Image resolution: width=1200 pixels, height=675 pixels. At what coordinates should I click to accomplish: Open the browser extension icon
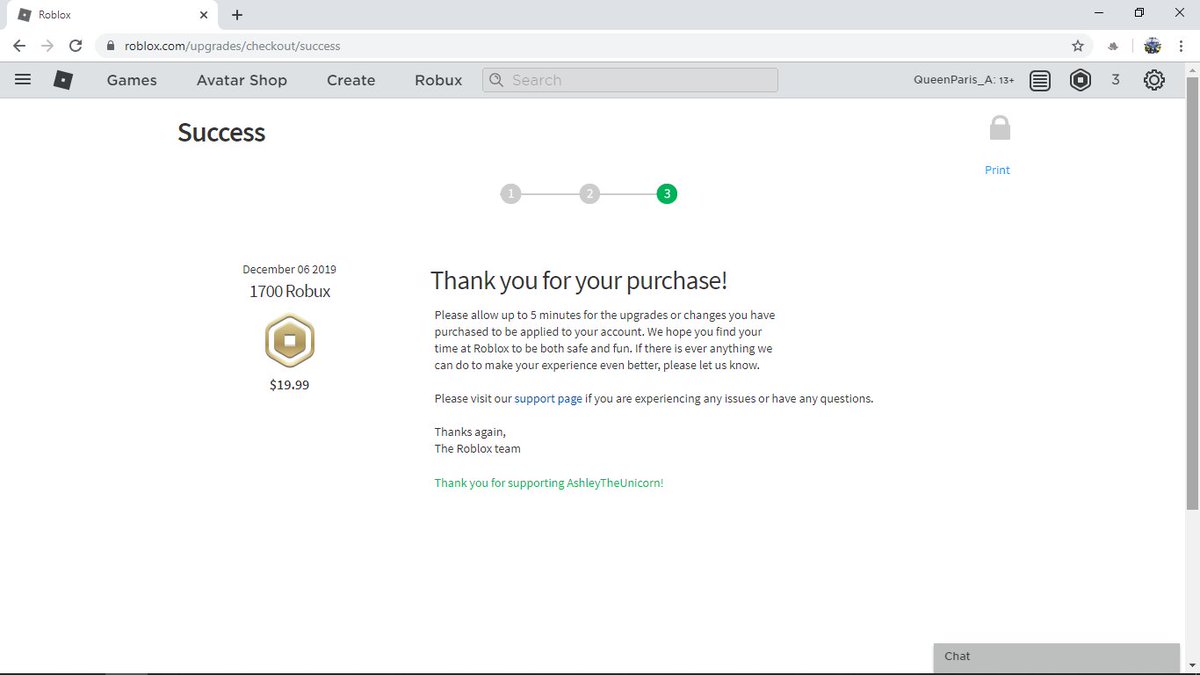pyautogui.click(x=1114, y=46)
